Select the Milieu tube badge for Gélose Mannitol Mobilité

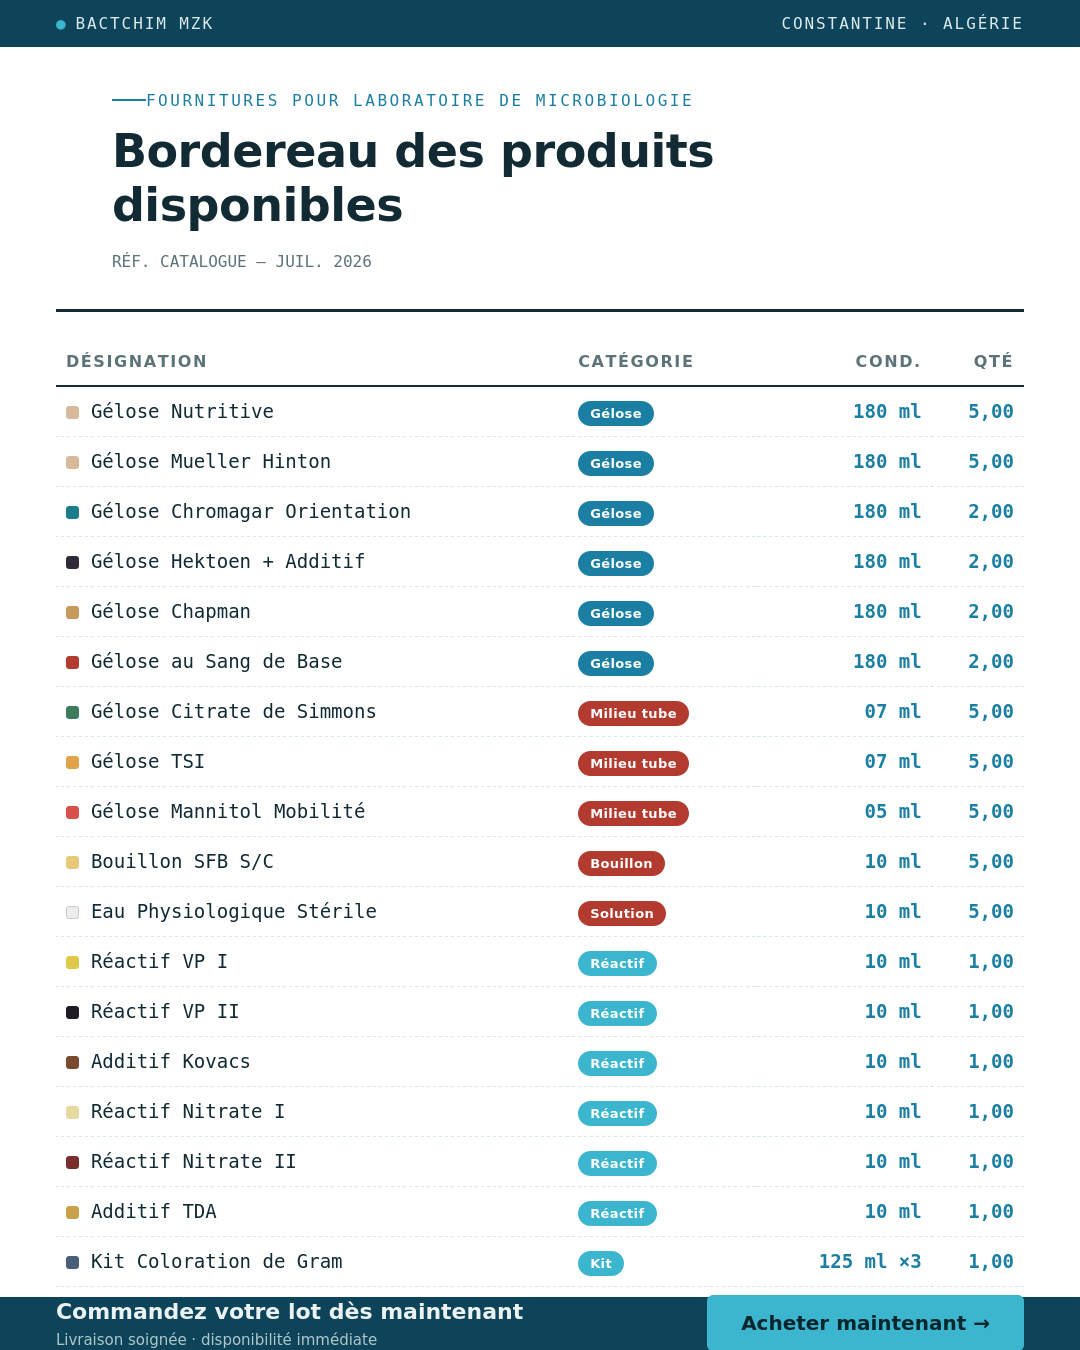pos(633,813)
